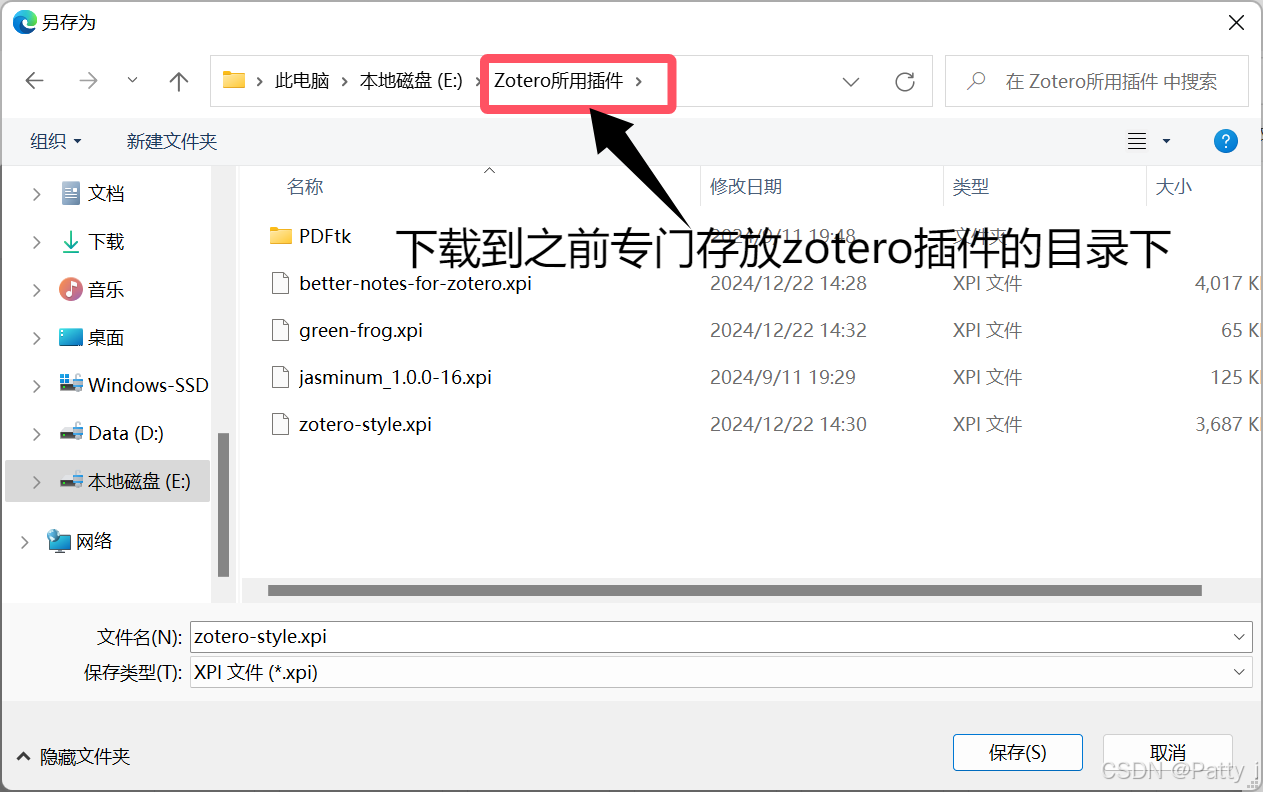Image resolution: width=1263 pixels, height=792 pixels.
Task: Close the 另存为 dialog
Action: pyautogui.click(x=1236, y=21)
